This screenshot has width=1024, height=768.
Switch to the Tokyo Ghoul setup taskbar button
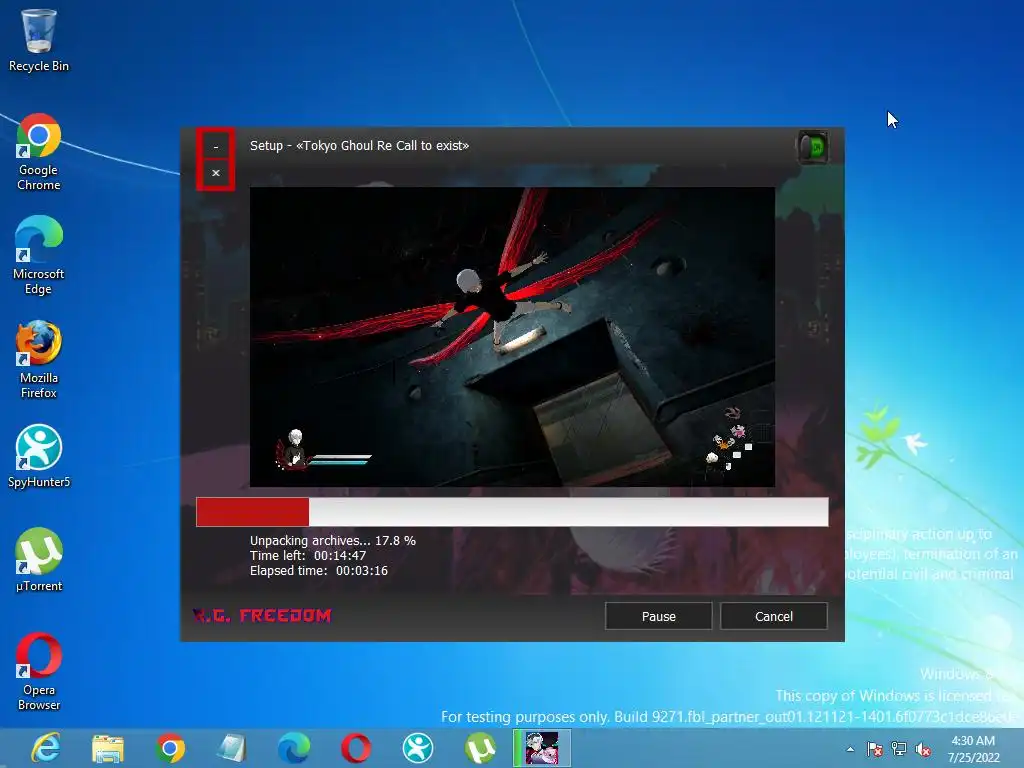click(x=542, y=748)
